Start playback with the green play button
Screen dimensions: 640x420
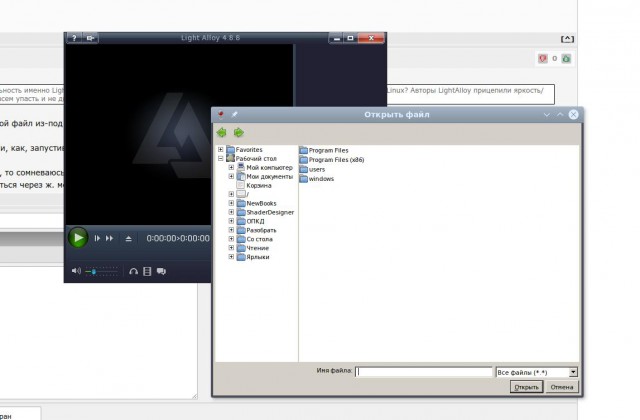(78, 238)
